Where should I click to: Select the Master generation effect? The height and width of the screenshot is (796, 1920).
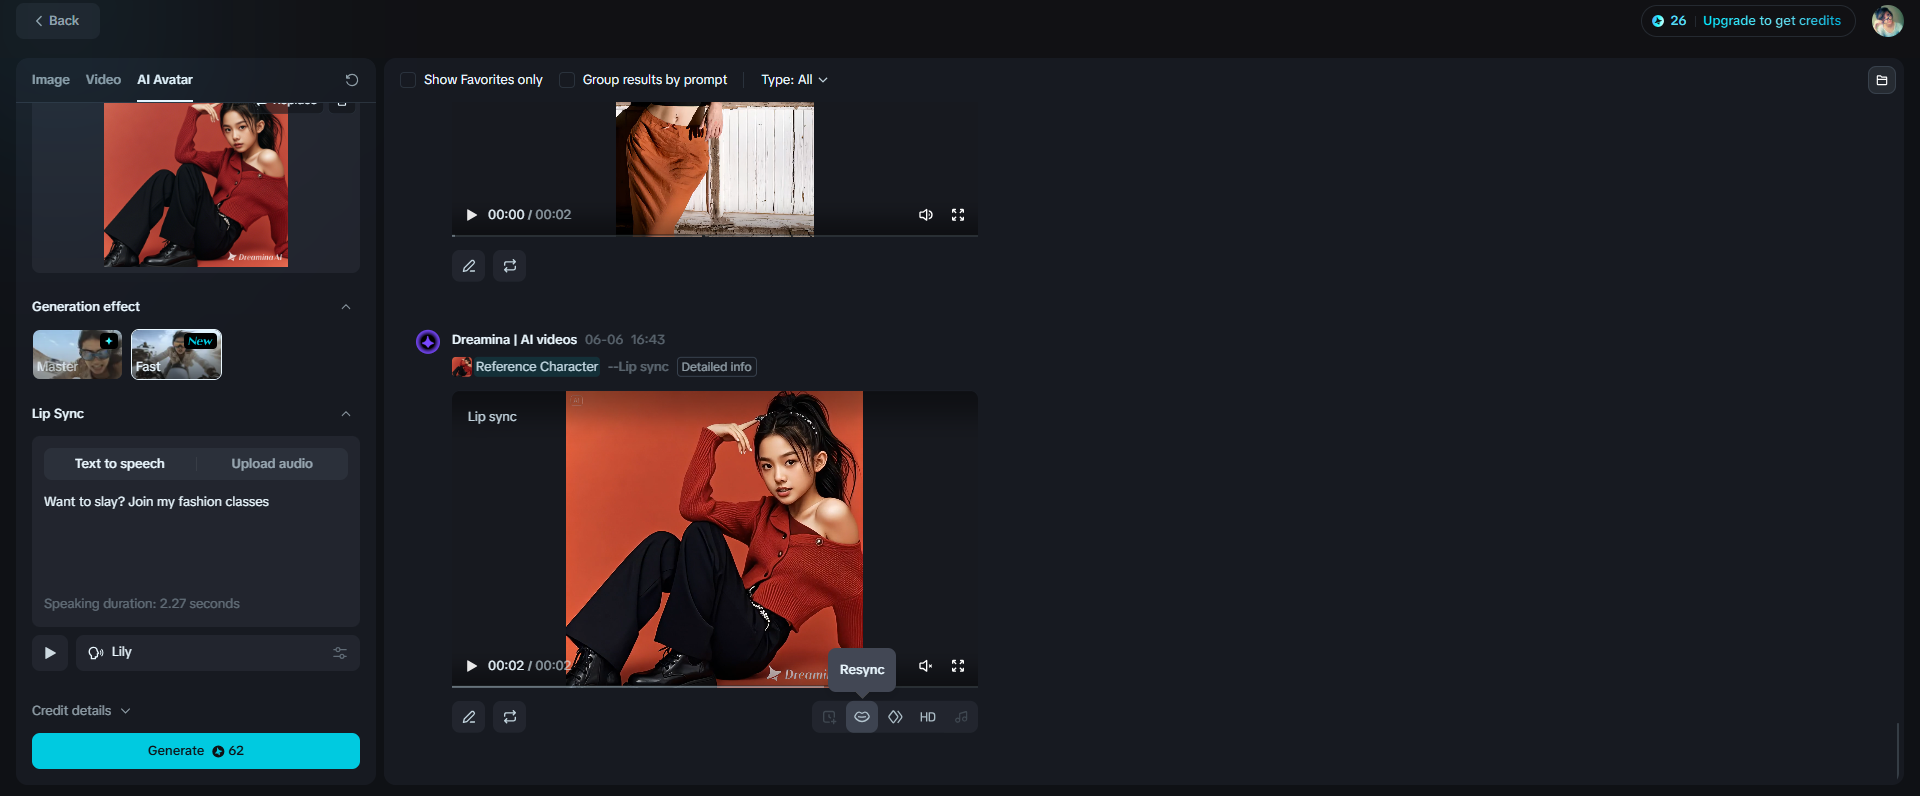(77, 355)
